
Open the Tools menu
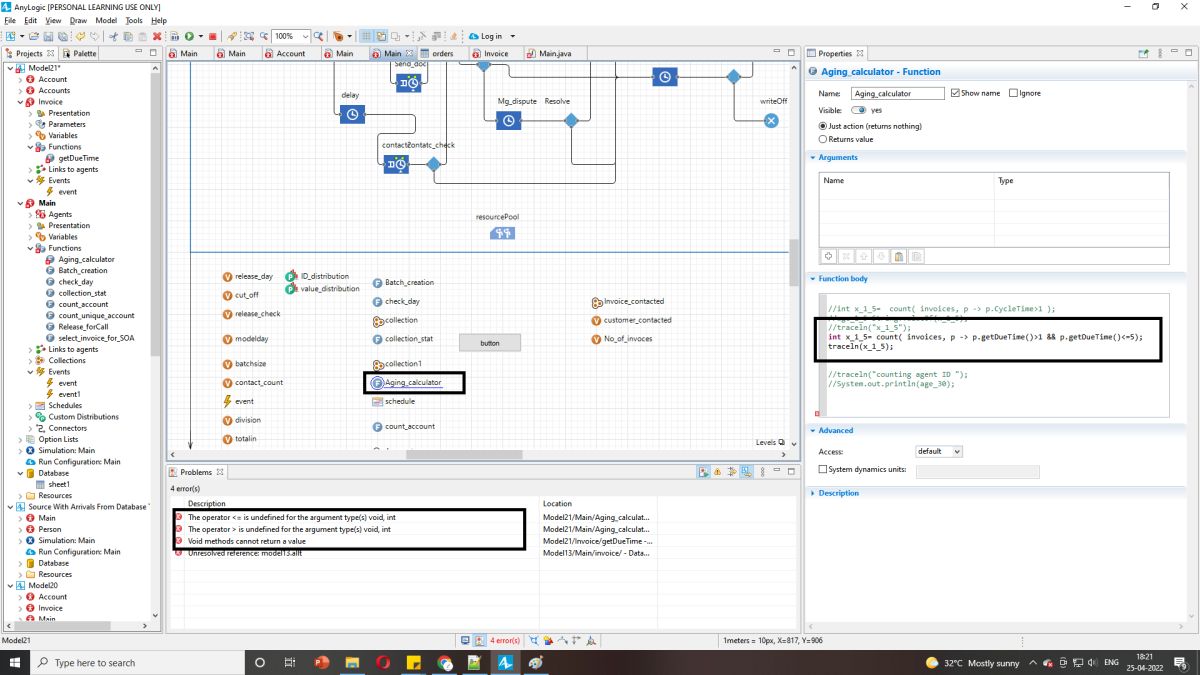[134, 20]
